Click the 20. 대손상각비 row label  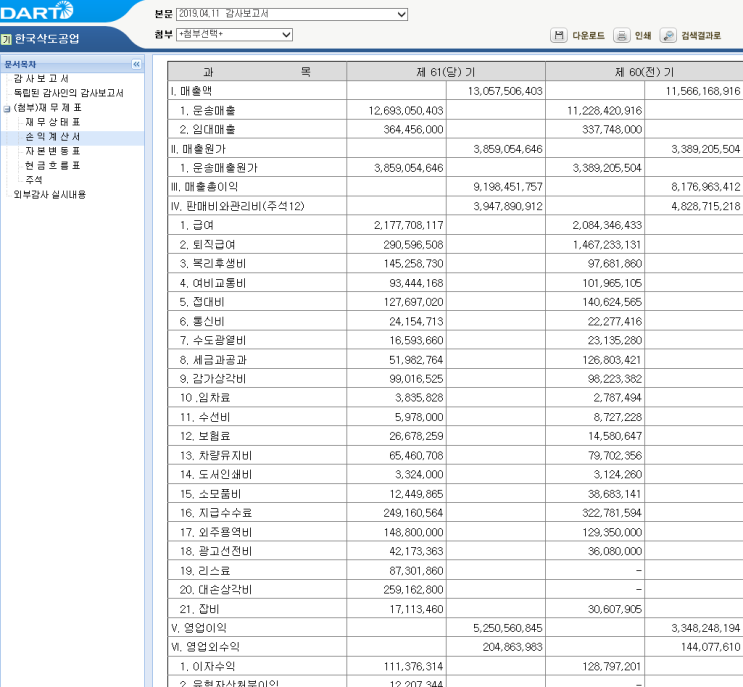pyautogui.click(x=216, y=589)
